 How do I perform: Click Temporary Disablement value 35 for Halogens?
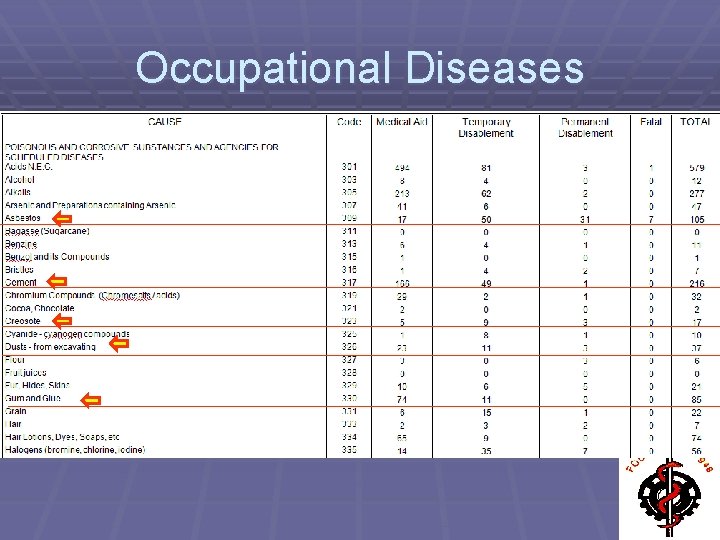486,451
